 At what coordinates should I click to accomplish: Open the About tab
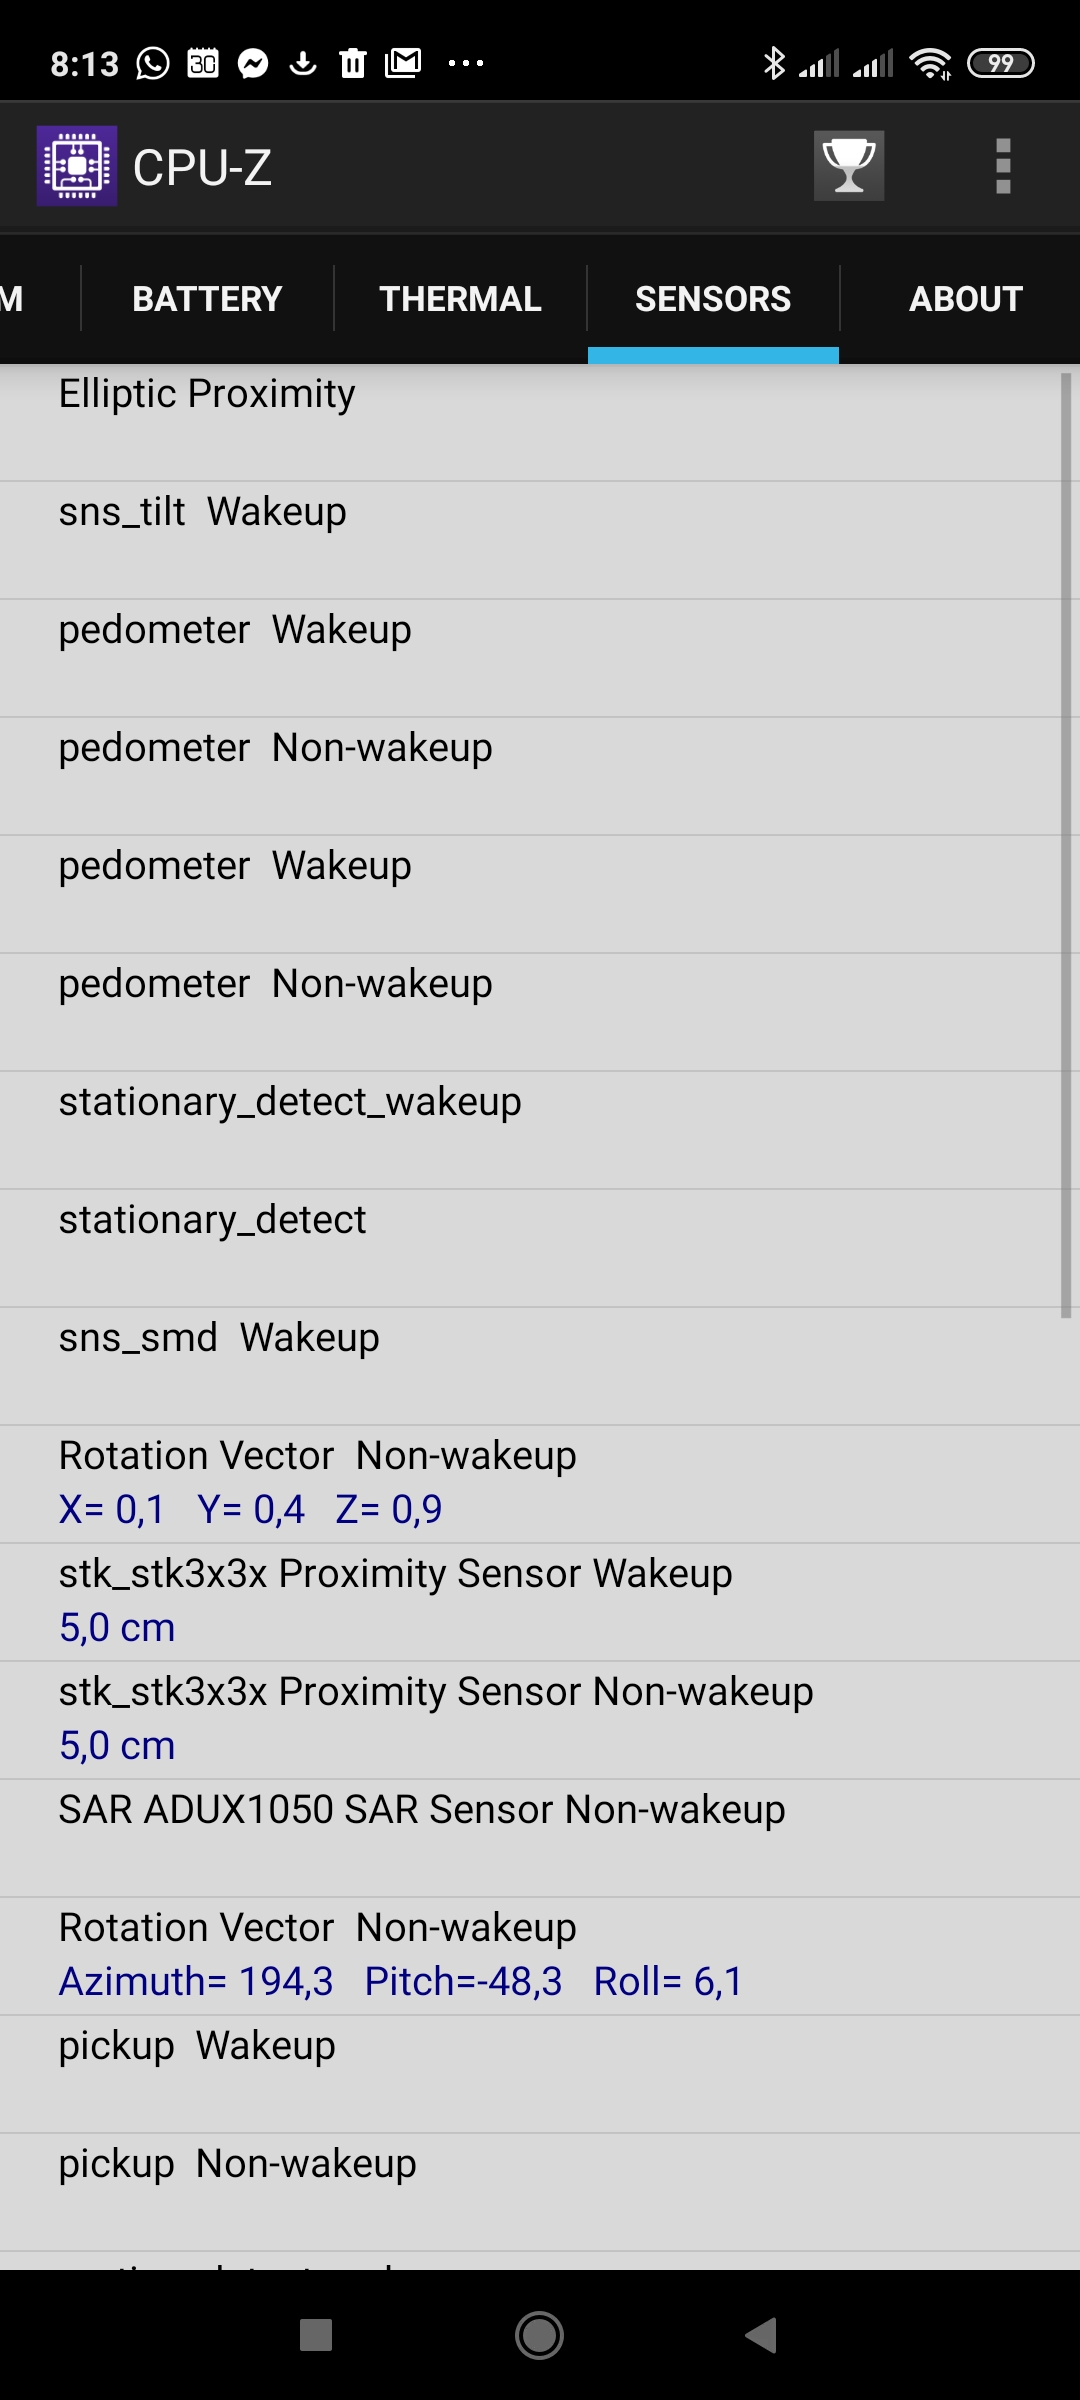(x=965, y=299)
